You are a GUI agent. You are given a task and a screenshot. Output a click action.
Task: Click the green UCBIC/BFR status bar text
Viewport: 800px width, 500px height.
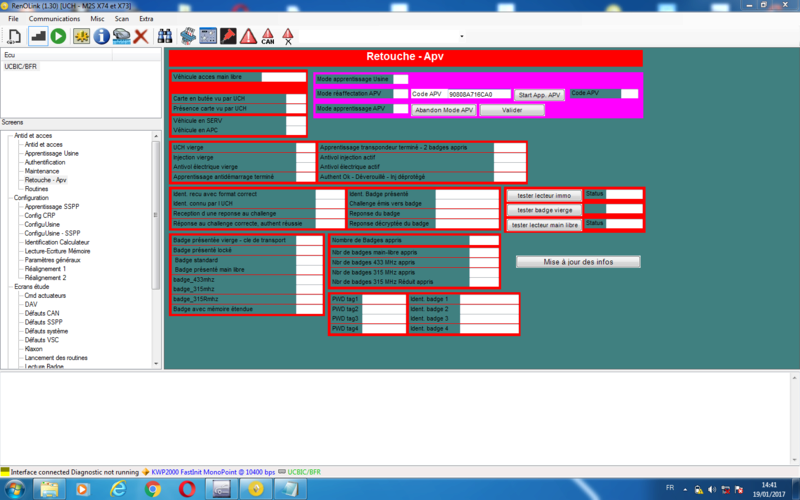coord(304,472)
